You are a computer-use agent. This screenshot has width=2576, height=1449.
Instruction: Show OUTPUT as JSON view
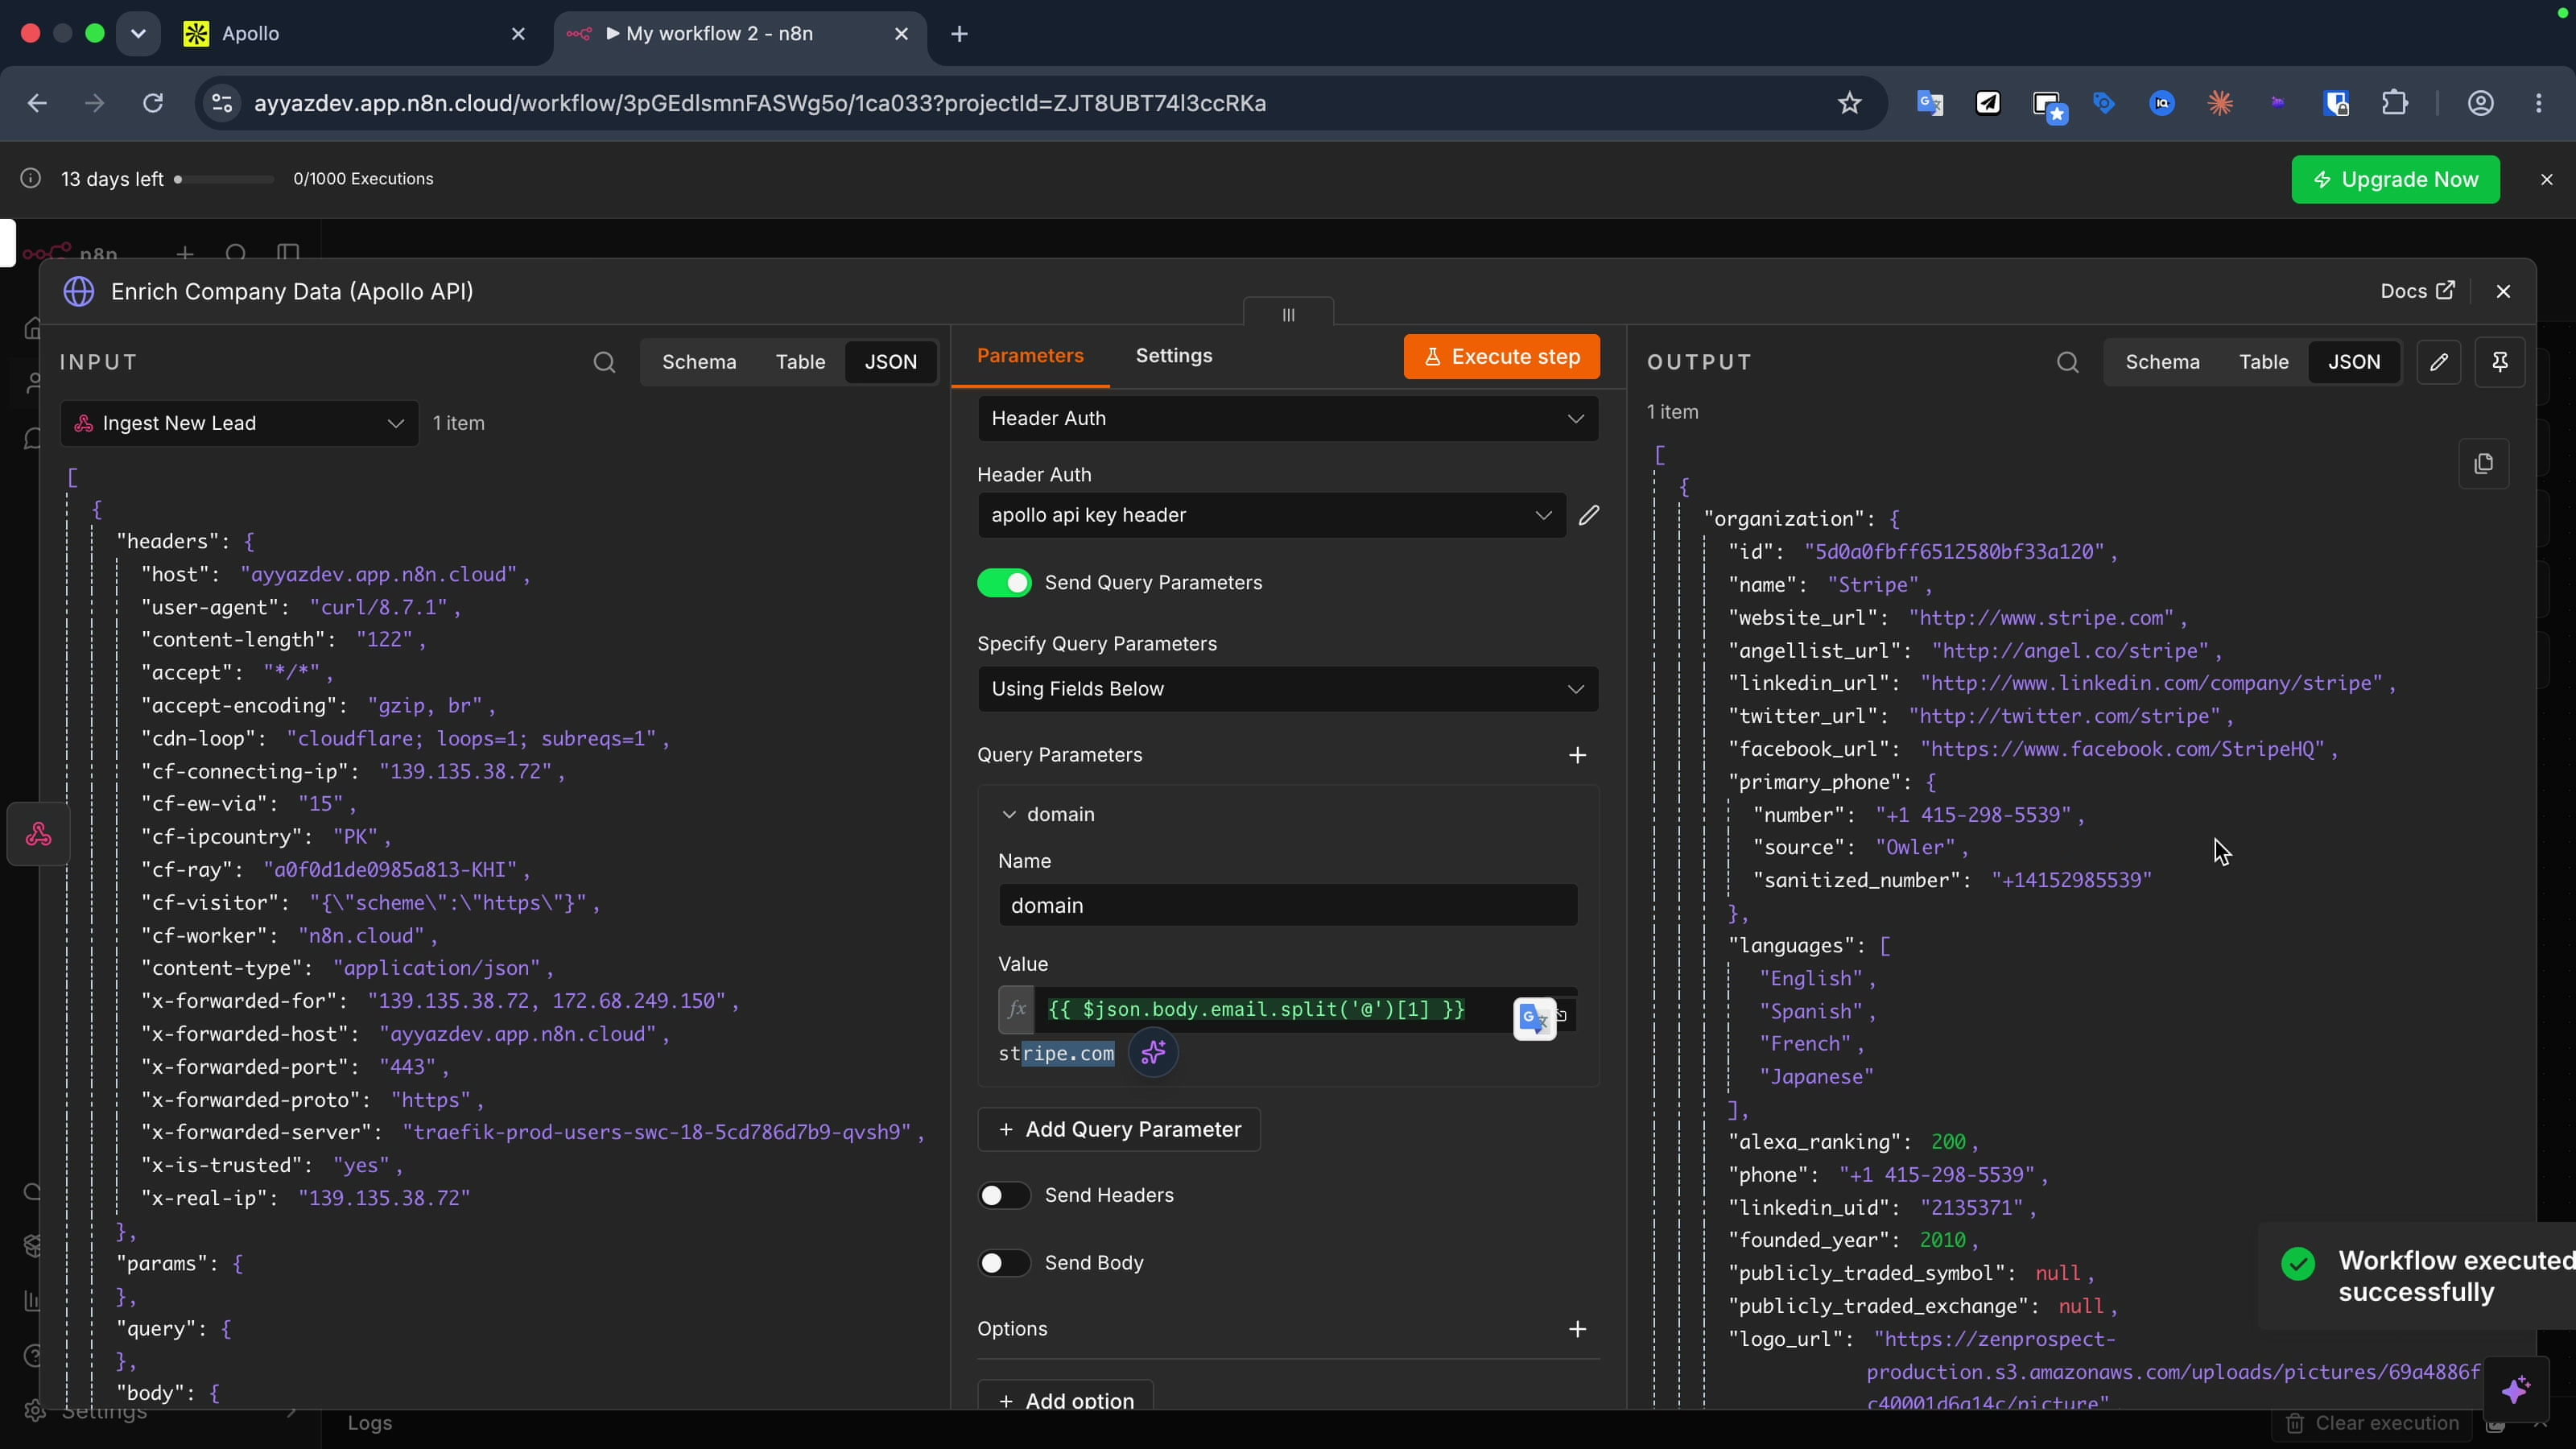[x=2353, y=362]
